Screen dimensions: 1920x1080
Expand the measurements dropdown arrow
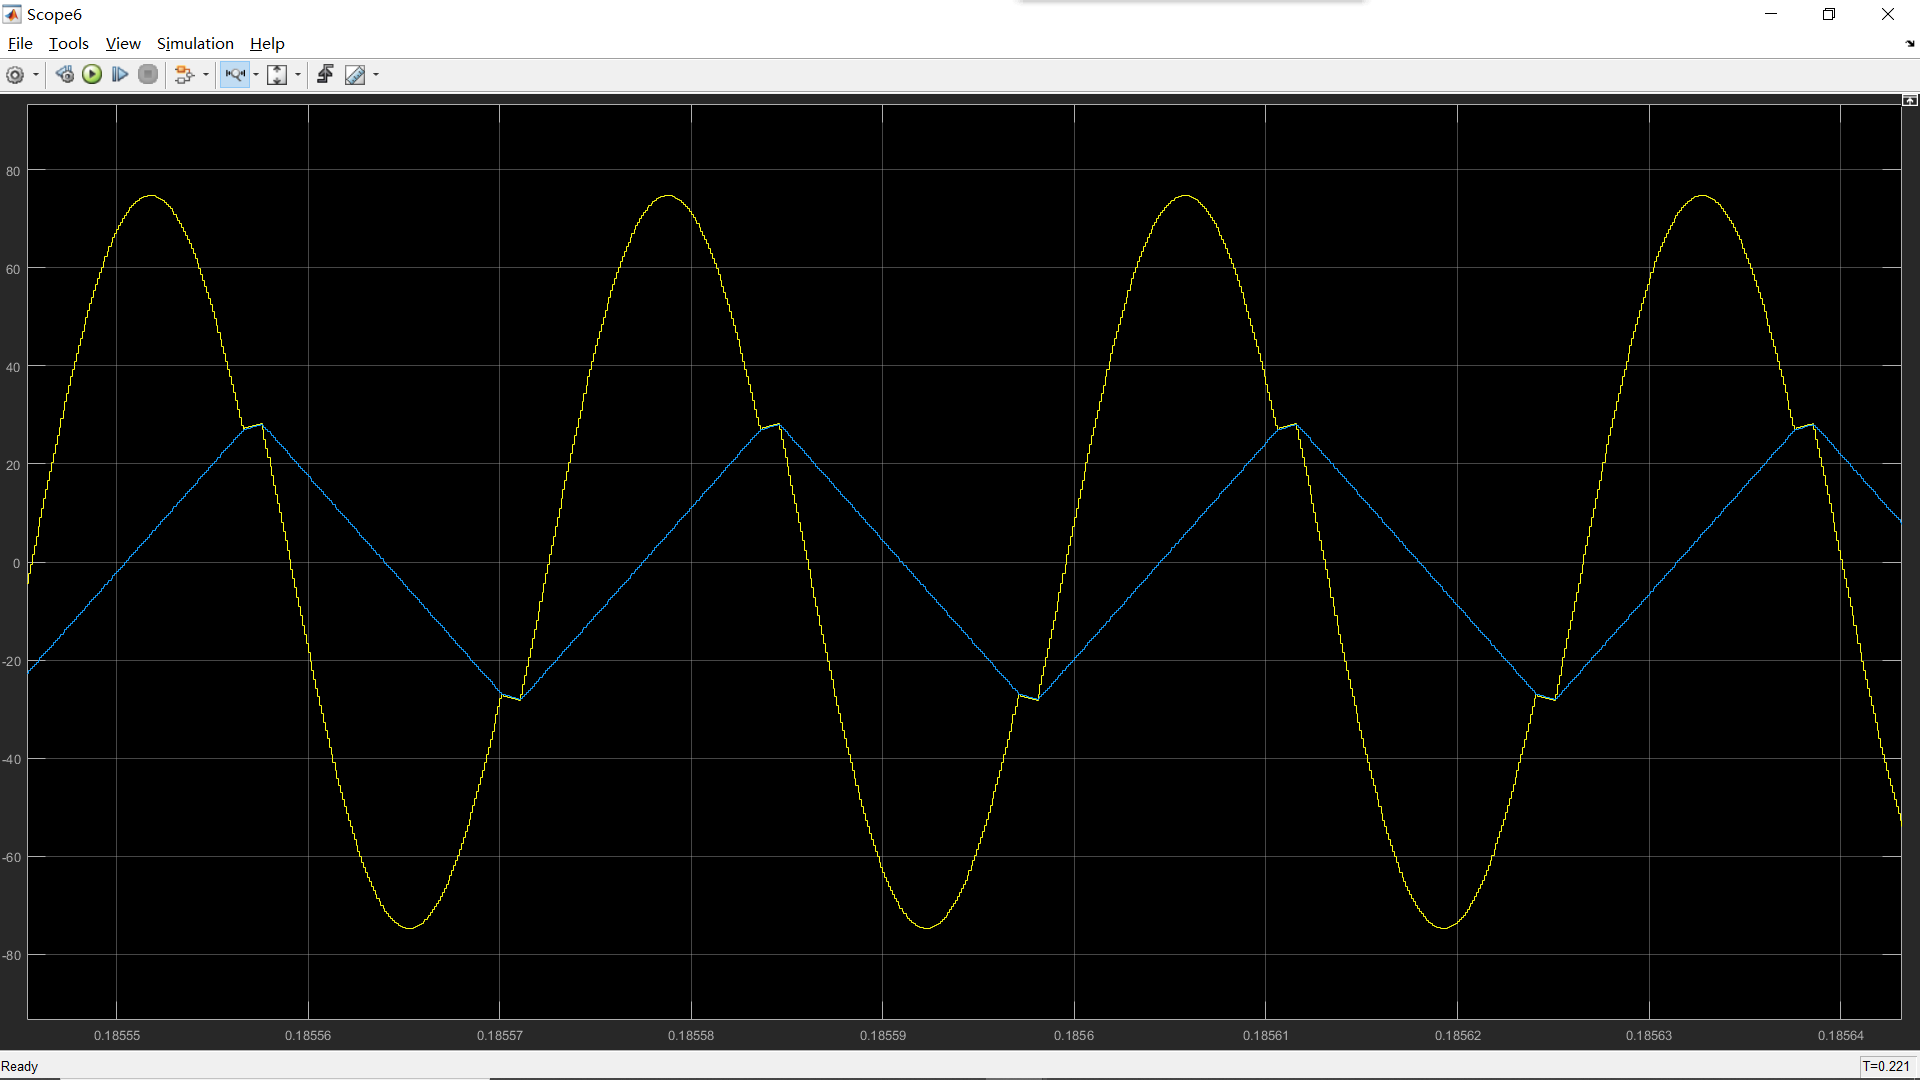click(x=376, y=75)
